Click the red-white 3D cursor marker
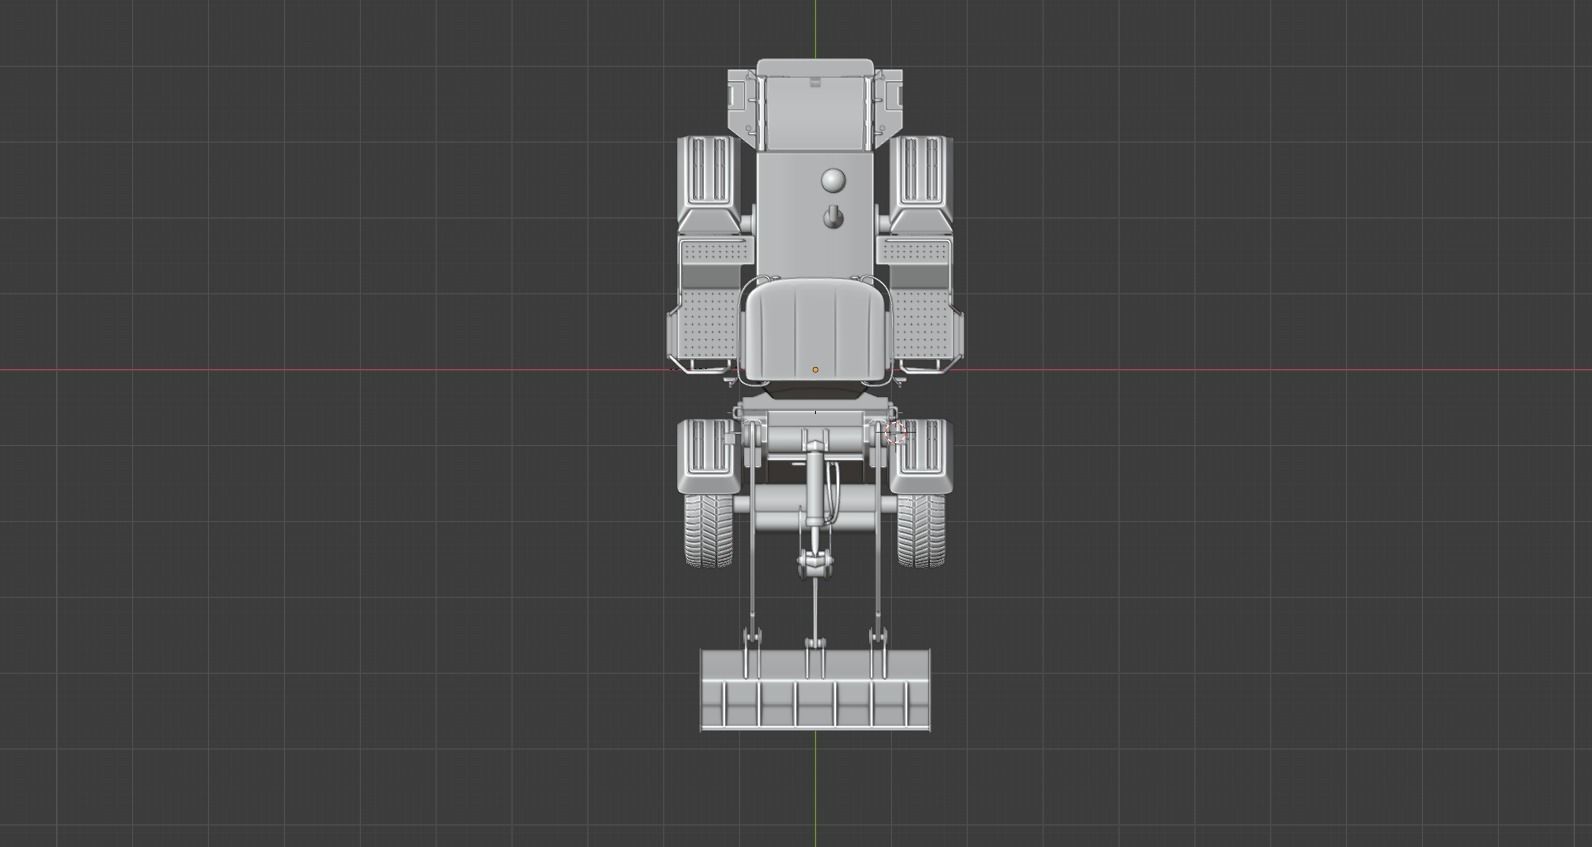 (897, 433)
